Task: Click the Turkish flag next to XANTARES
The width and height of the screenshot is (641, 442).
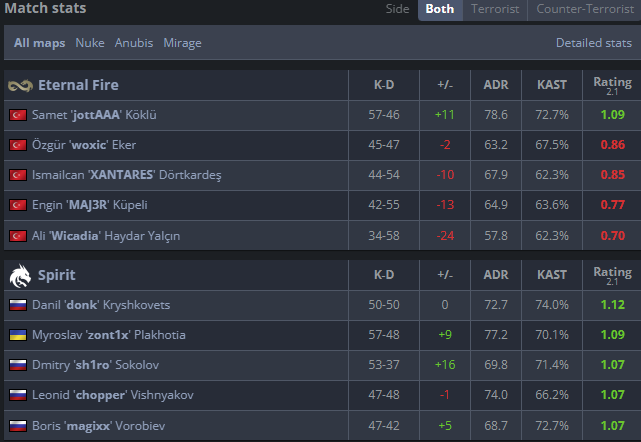Action: [18, 175]
